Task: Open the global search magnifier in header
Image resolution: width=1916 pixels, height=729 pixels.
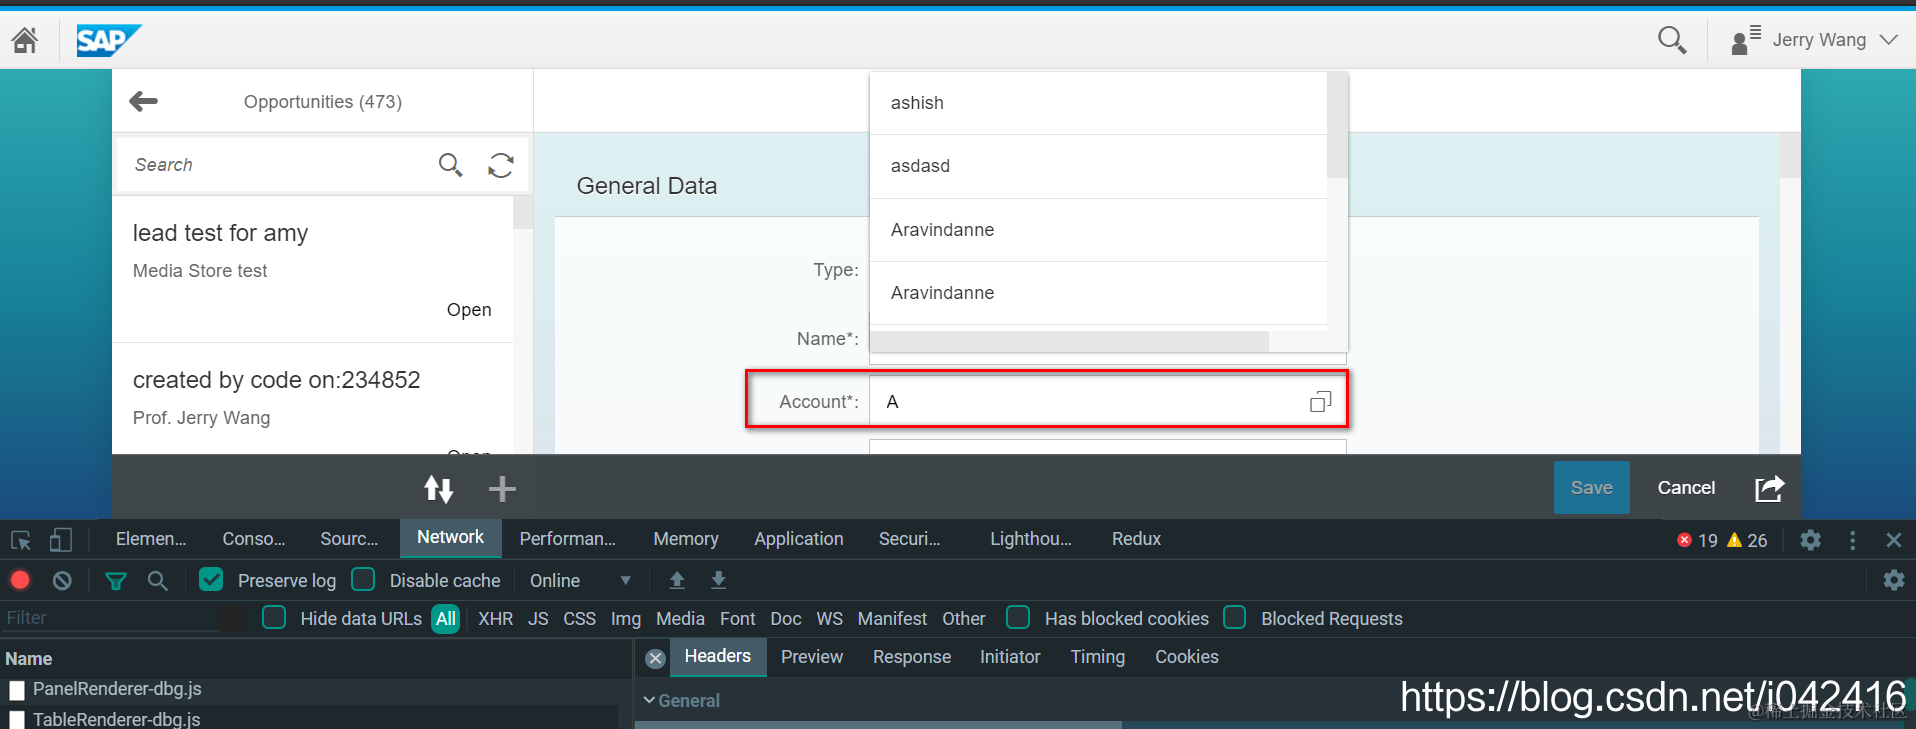Action: pyautogui.click(x=1672, y=40)
